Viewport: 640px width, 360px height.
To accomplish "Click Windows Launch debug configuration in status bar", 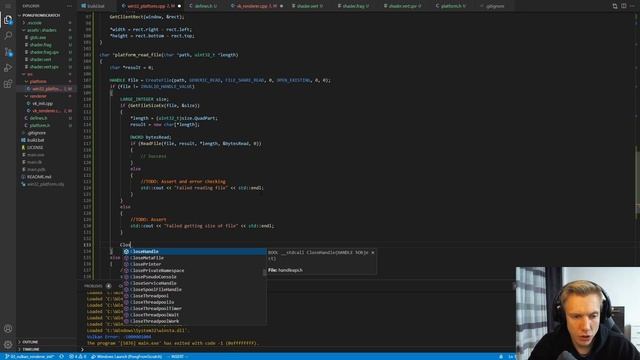I will (x=127, y=357).
